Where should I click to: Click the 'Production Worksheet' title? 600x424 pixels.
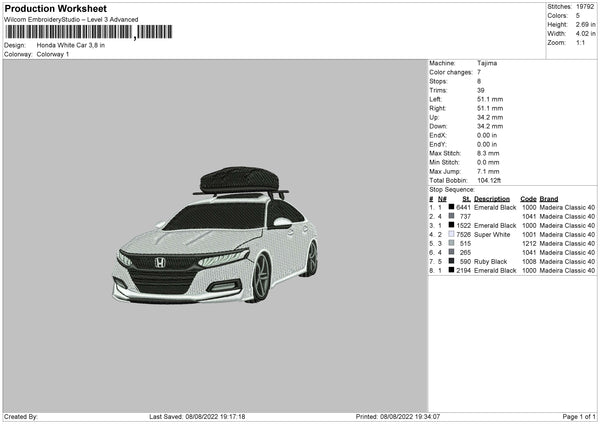coord(55,9)
